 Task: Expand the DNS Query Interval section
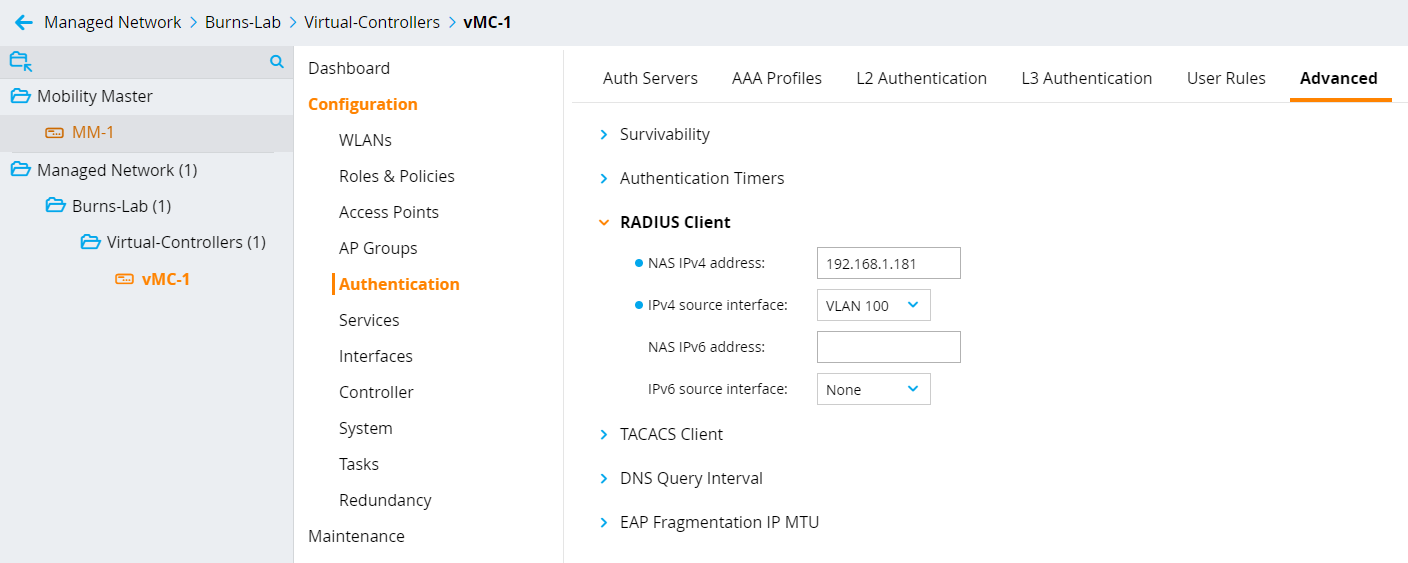click(x=603, y=478)
